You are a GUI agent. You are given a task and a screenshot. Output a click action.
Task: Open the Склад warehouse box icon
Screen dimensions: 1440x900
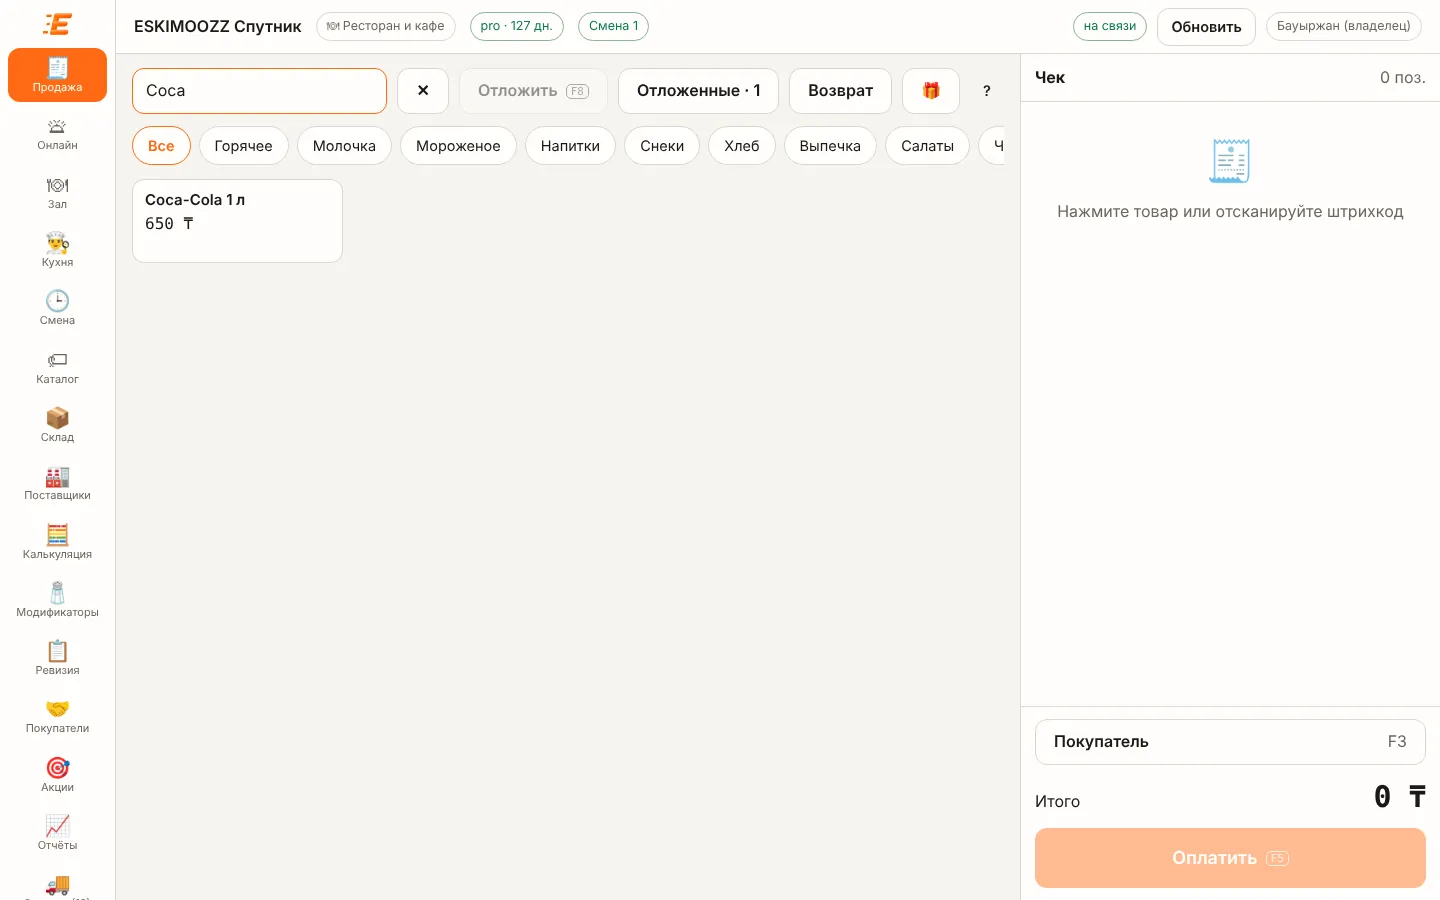coord(57,418)
